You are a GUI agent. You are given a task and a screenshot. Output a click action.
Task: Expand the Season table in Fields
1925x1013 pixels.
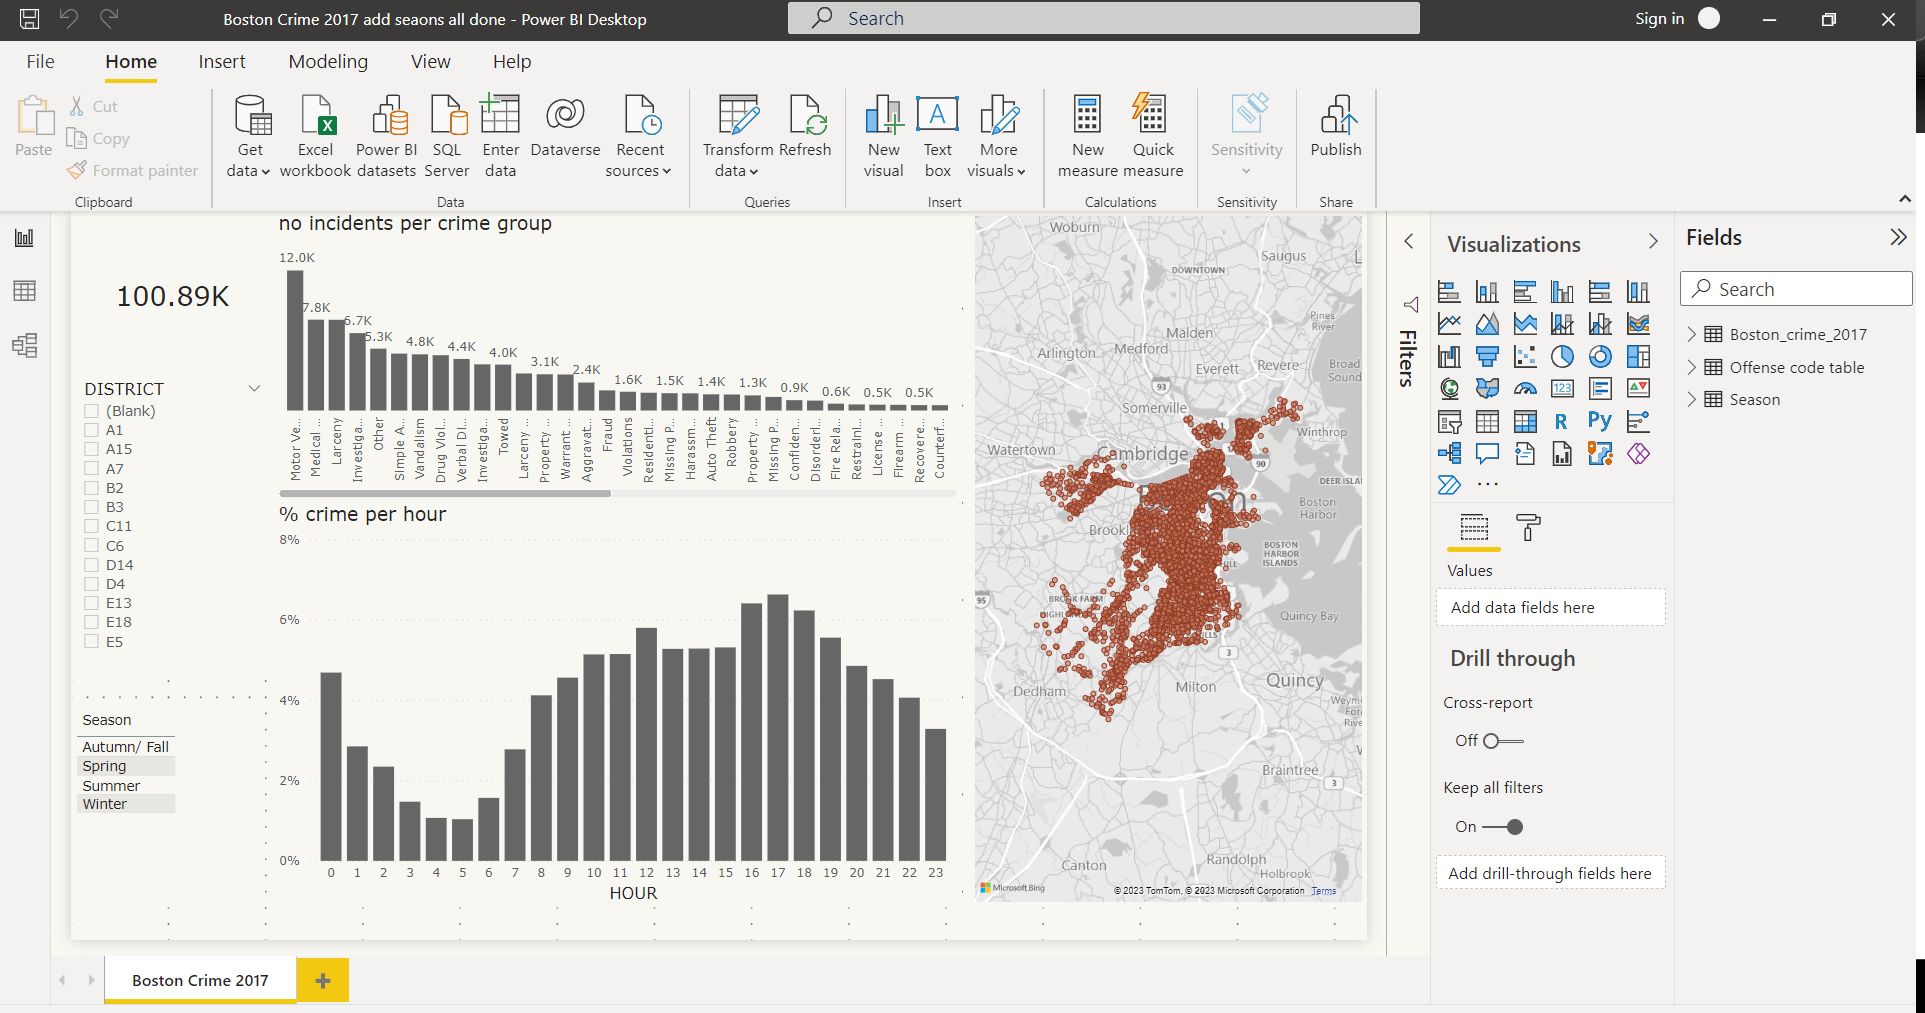click(x=1692, y=399)
